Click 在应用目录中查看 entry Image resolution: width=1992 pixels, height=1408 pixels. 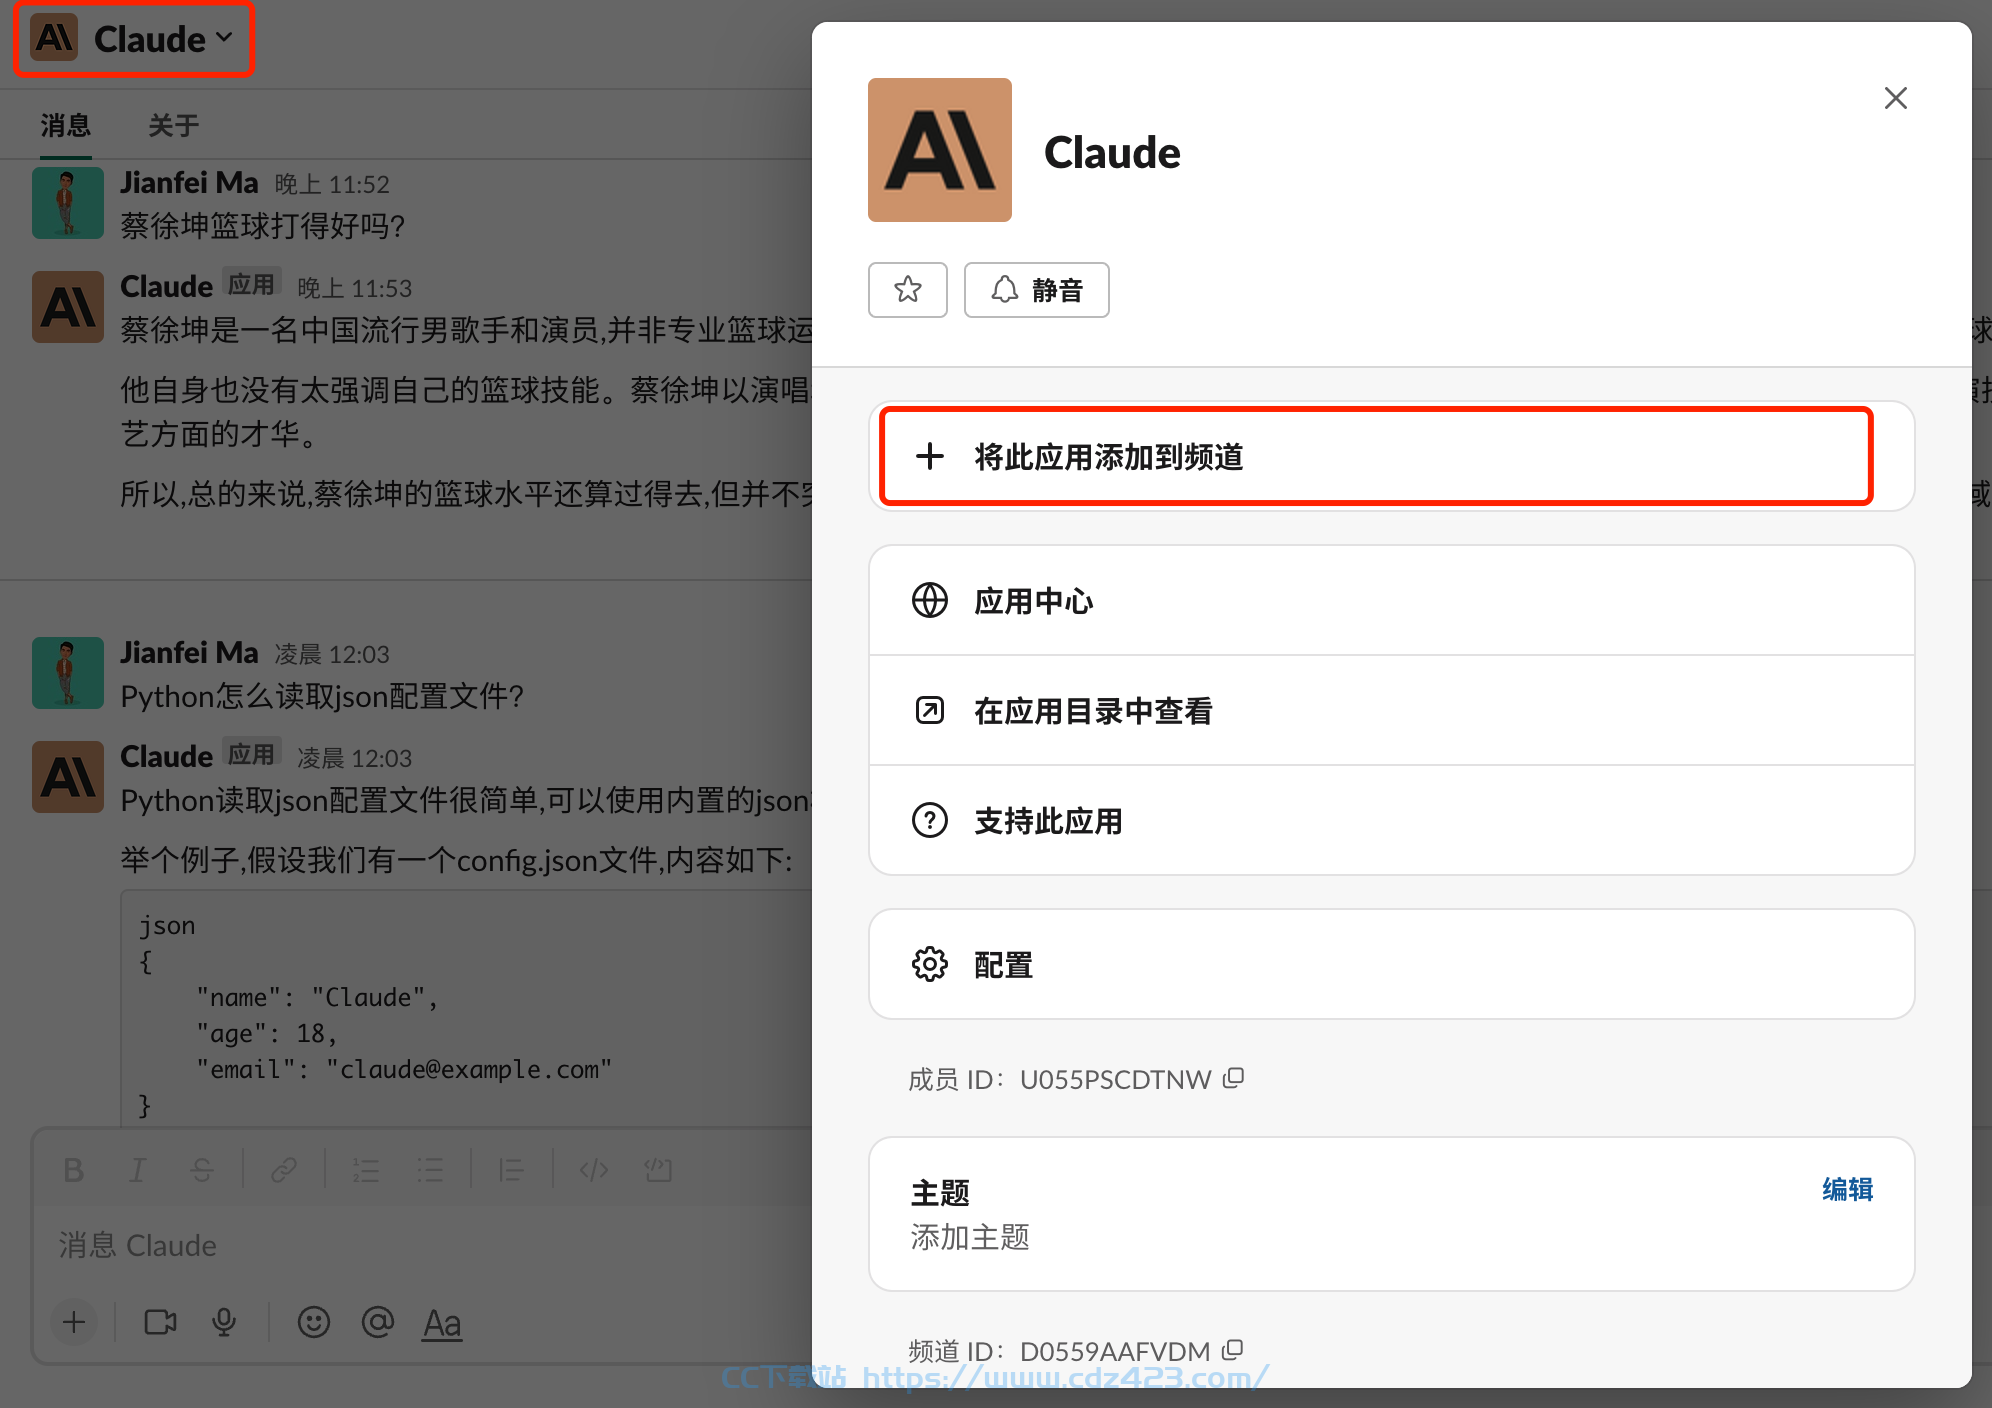point(1391,711)
